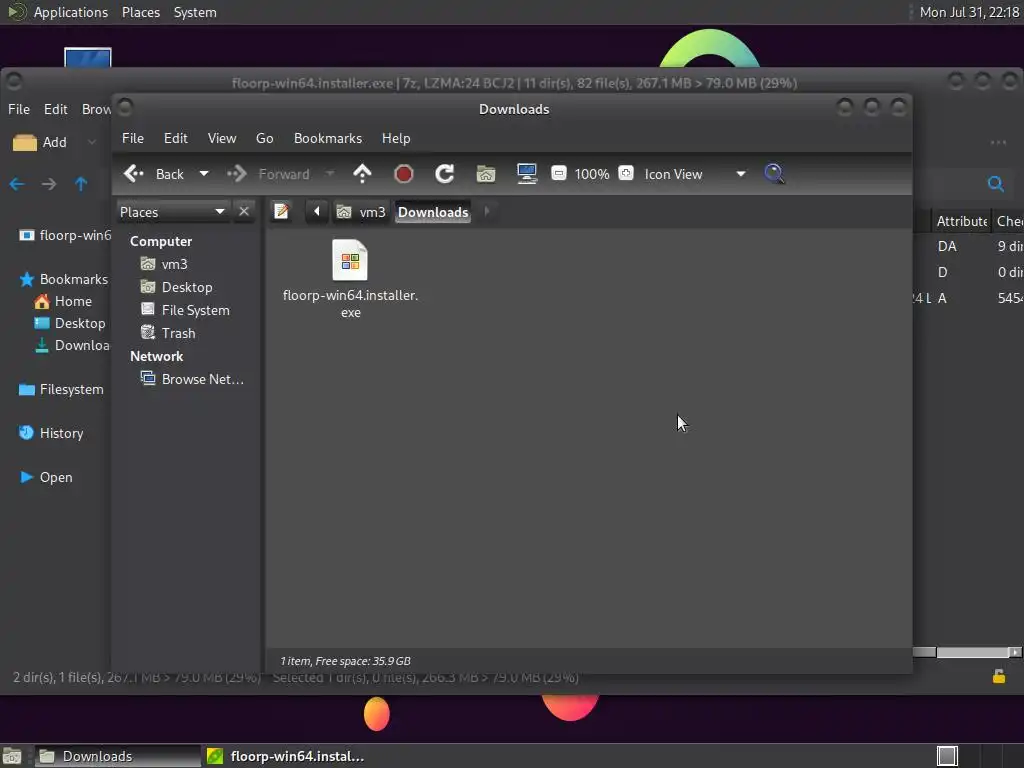Click History in the archiver sidebar
The width and height of the screenshot is (1024, 768).
(x=51, y=434)
